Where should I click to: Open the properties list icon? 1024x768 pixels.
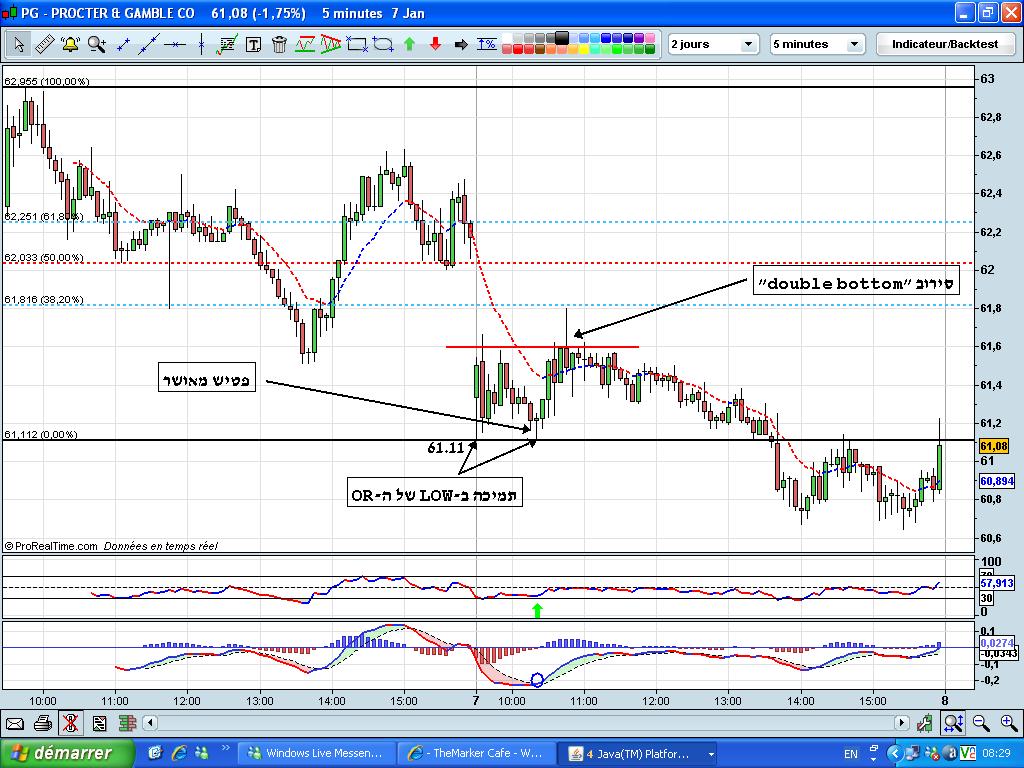[x=100, y=724]
